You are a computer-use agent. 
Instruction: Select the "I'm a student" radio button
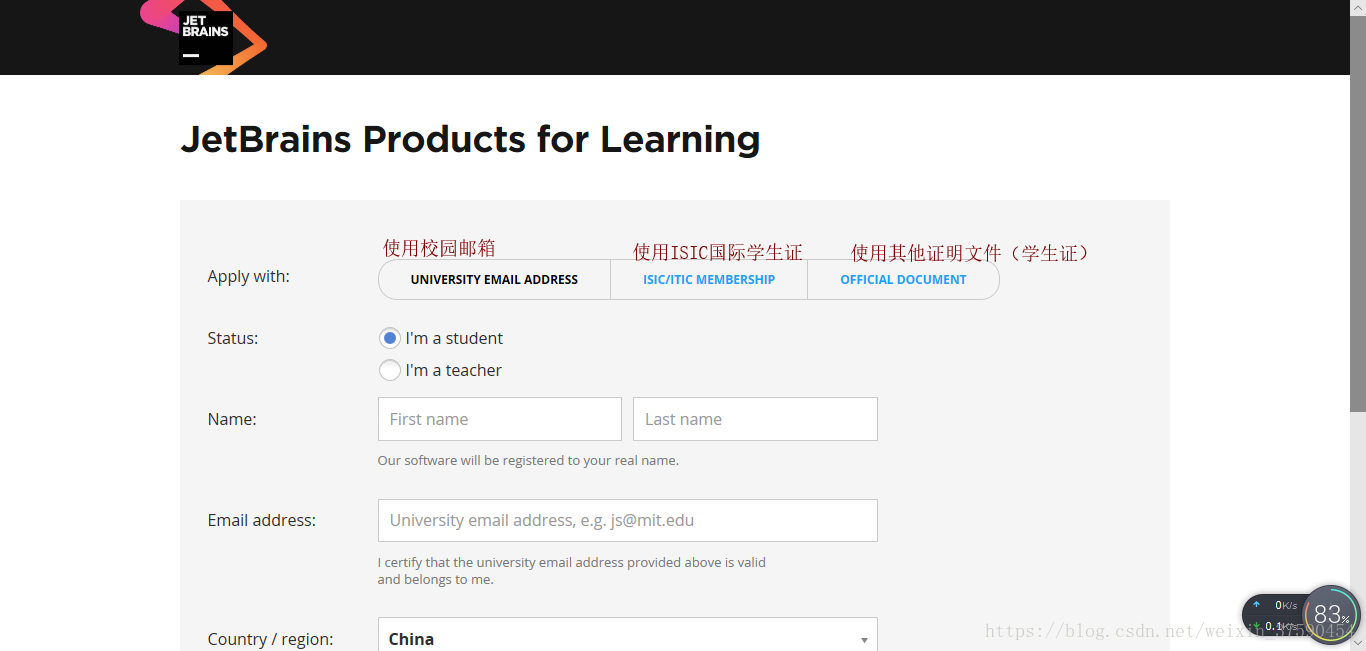tap(390, 338)
